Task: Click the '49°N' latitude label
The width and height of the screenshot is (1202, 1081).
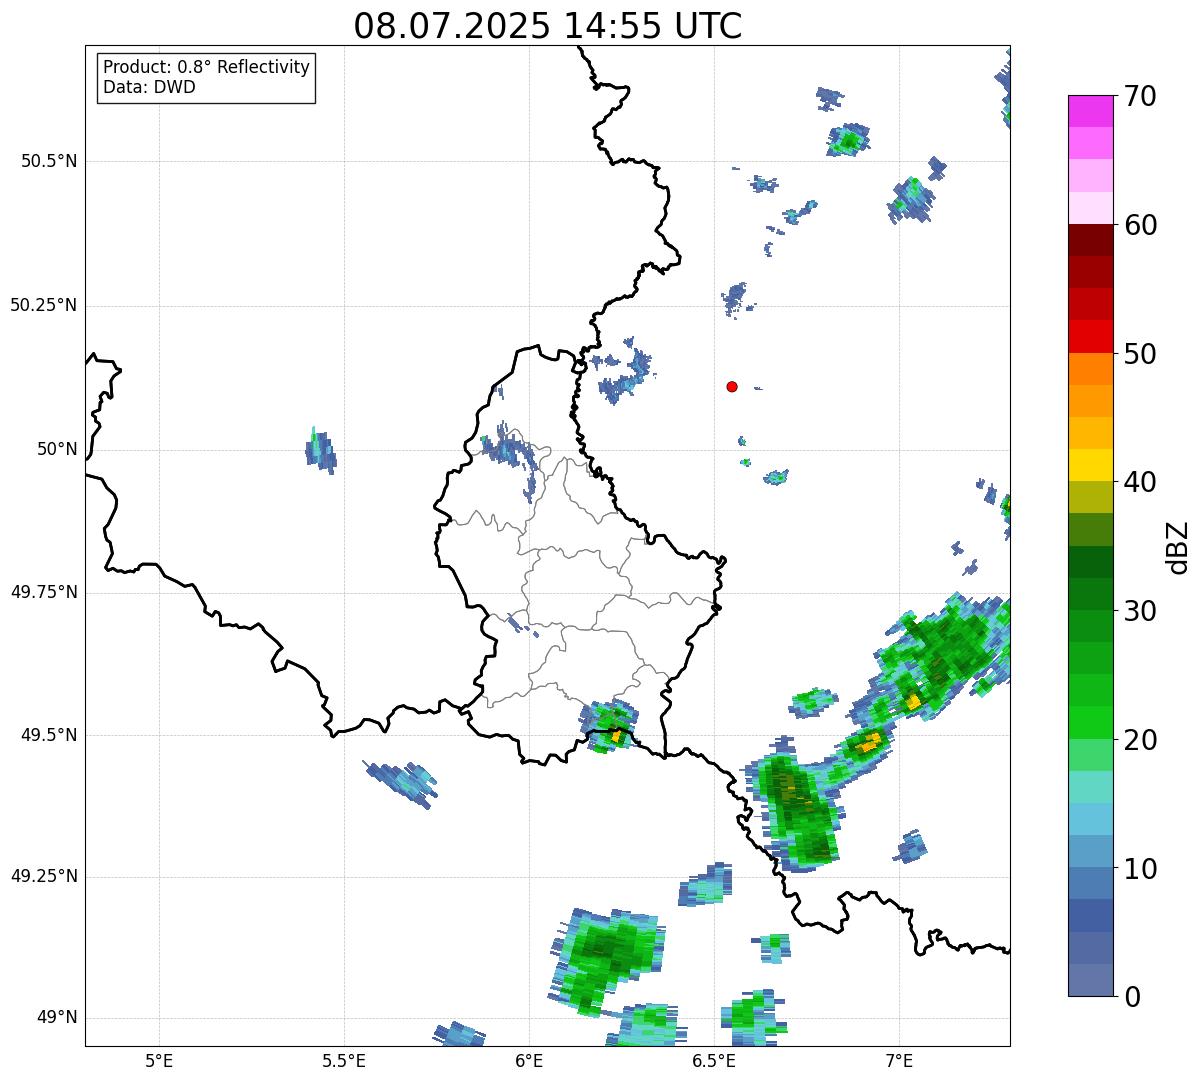Action: [57, 1017]
